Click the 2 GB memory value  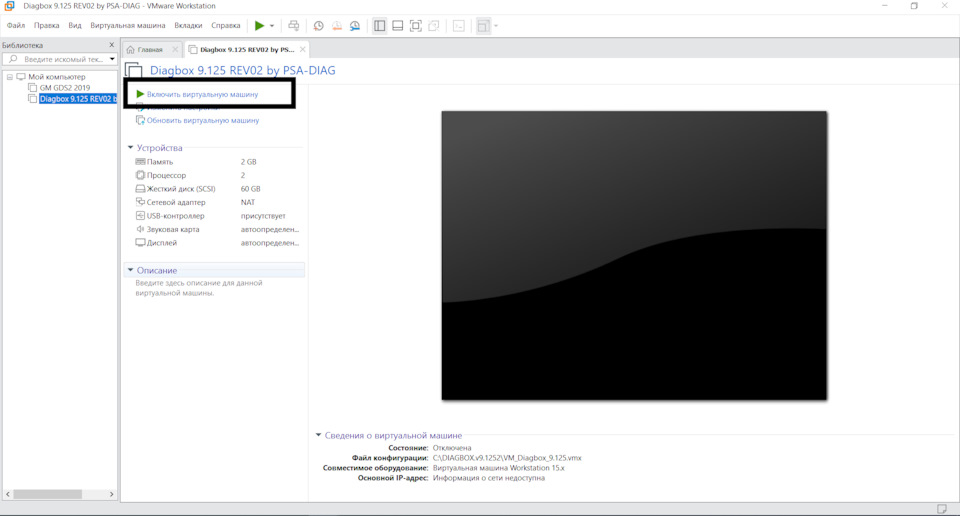point(248,162)
